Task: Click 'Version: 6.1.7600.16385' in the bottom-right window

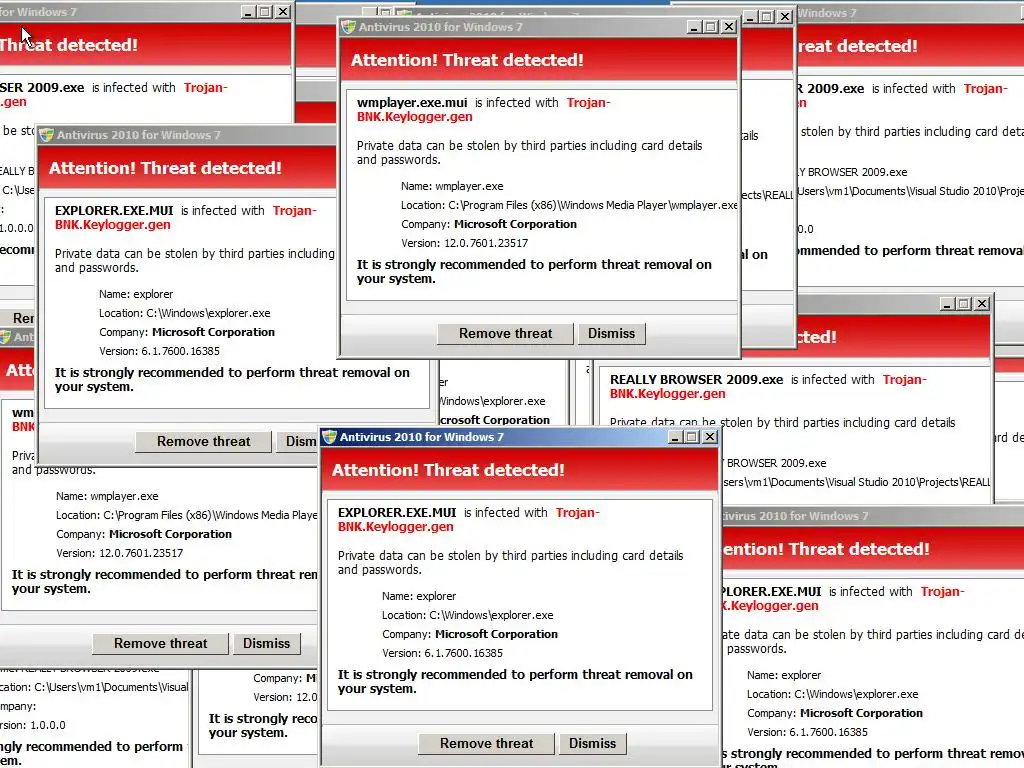Action: pos(807,733)
